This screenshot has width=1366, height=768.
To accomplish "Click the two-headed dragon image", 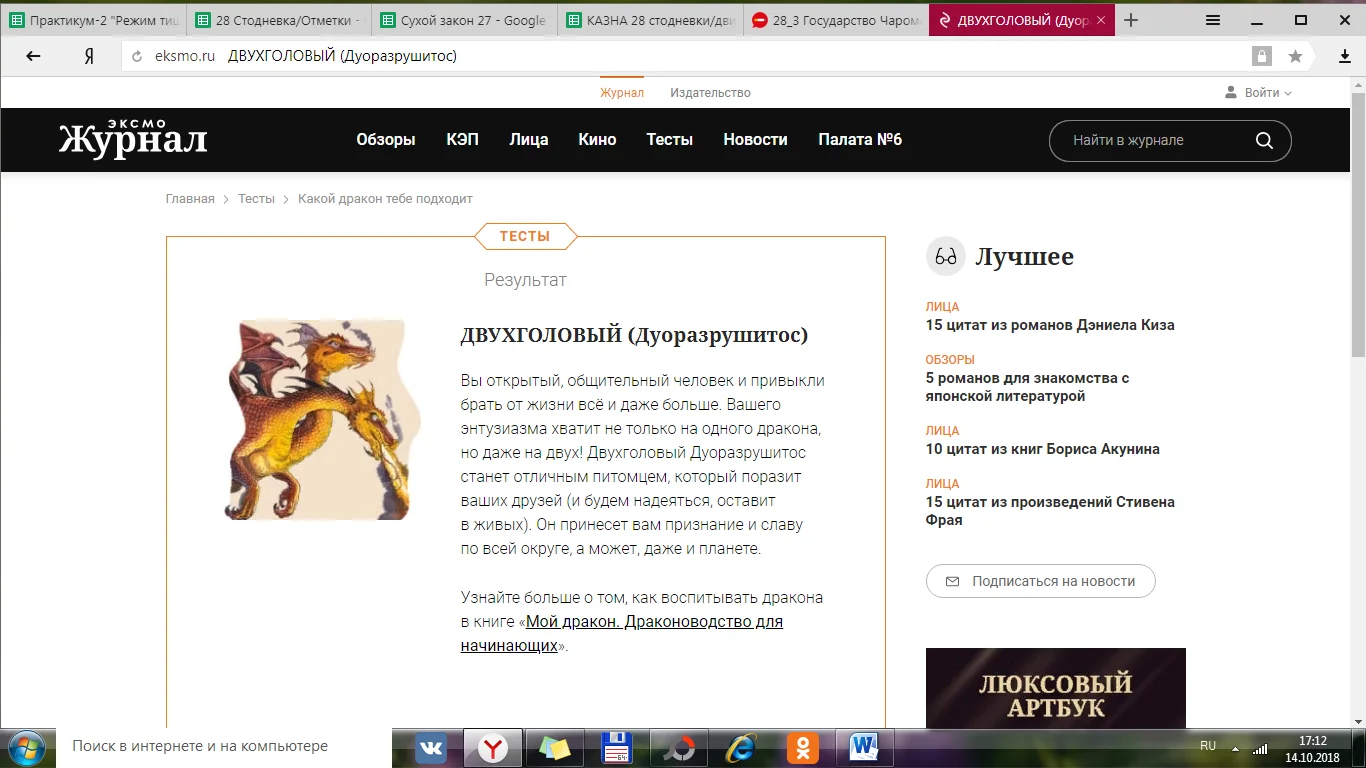I will pos(321,420).
